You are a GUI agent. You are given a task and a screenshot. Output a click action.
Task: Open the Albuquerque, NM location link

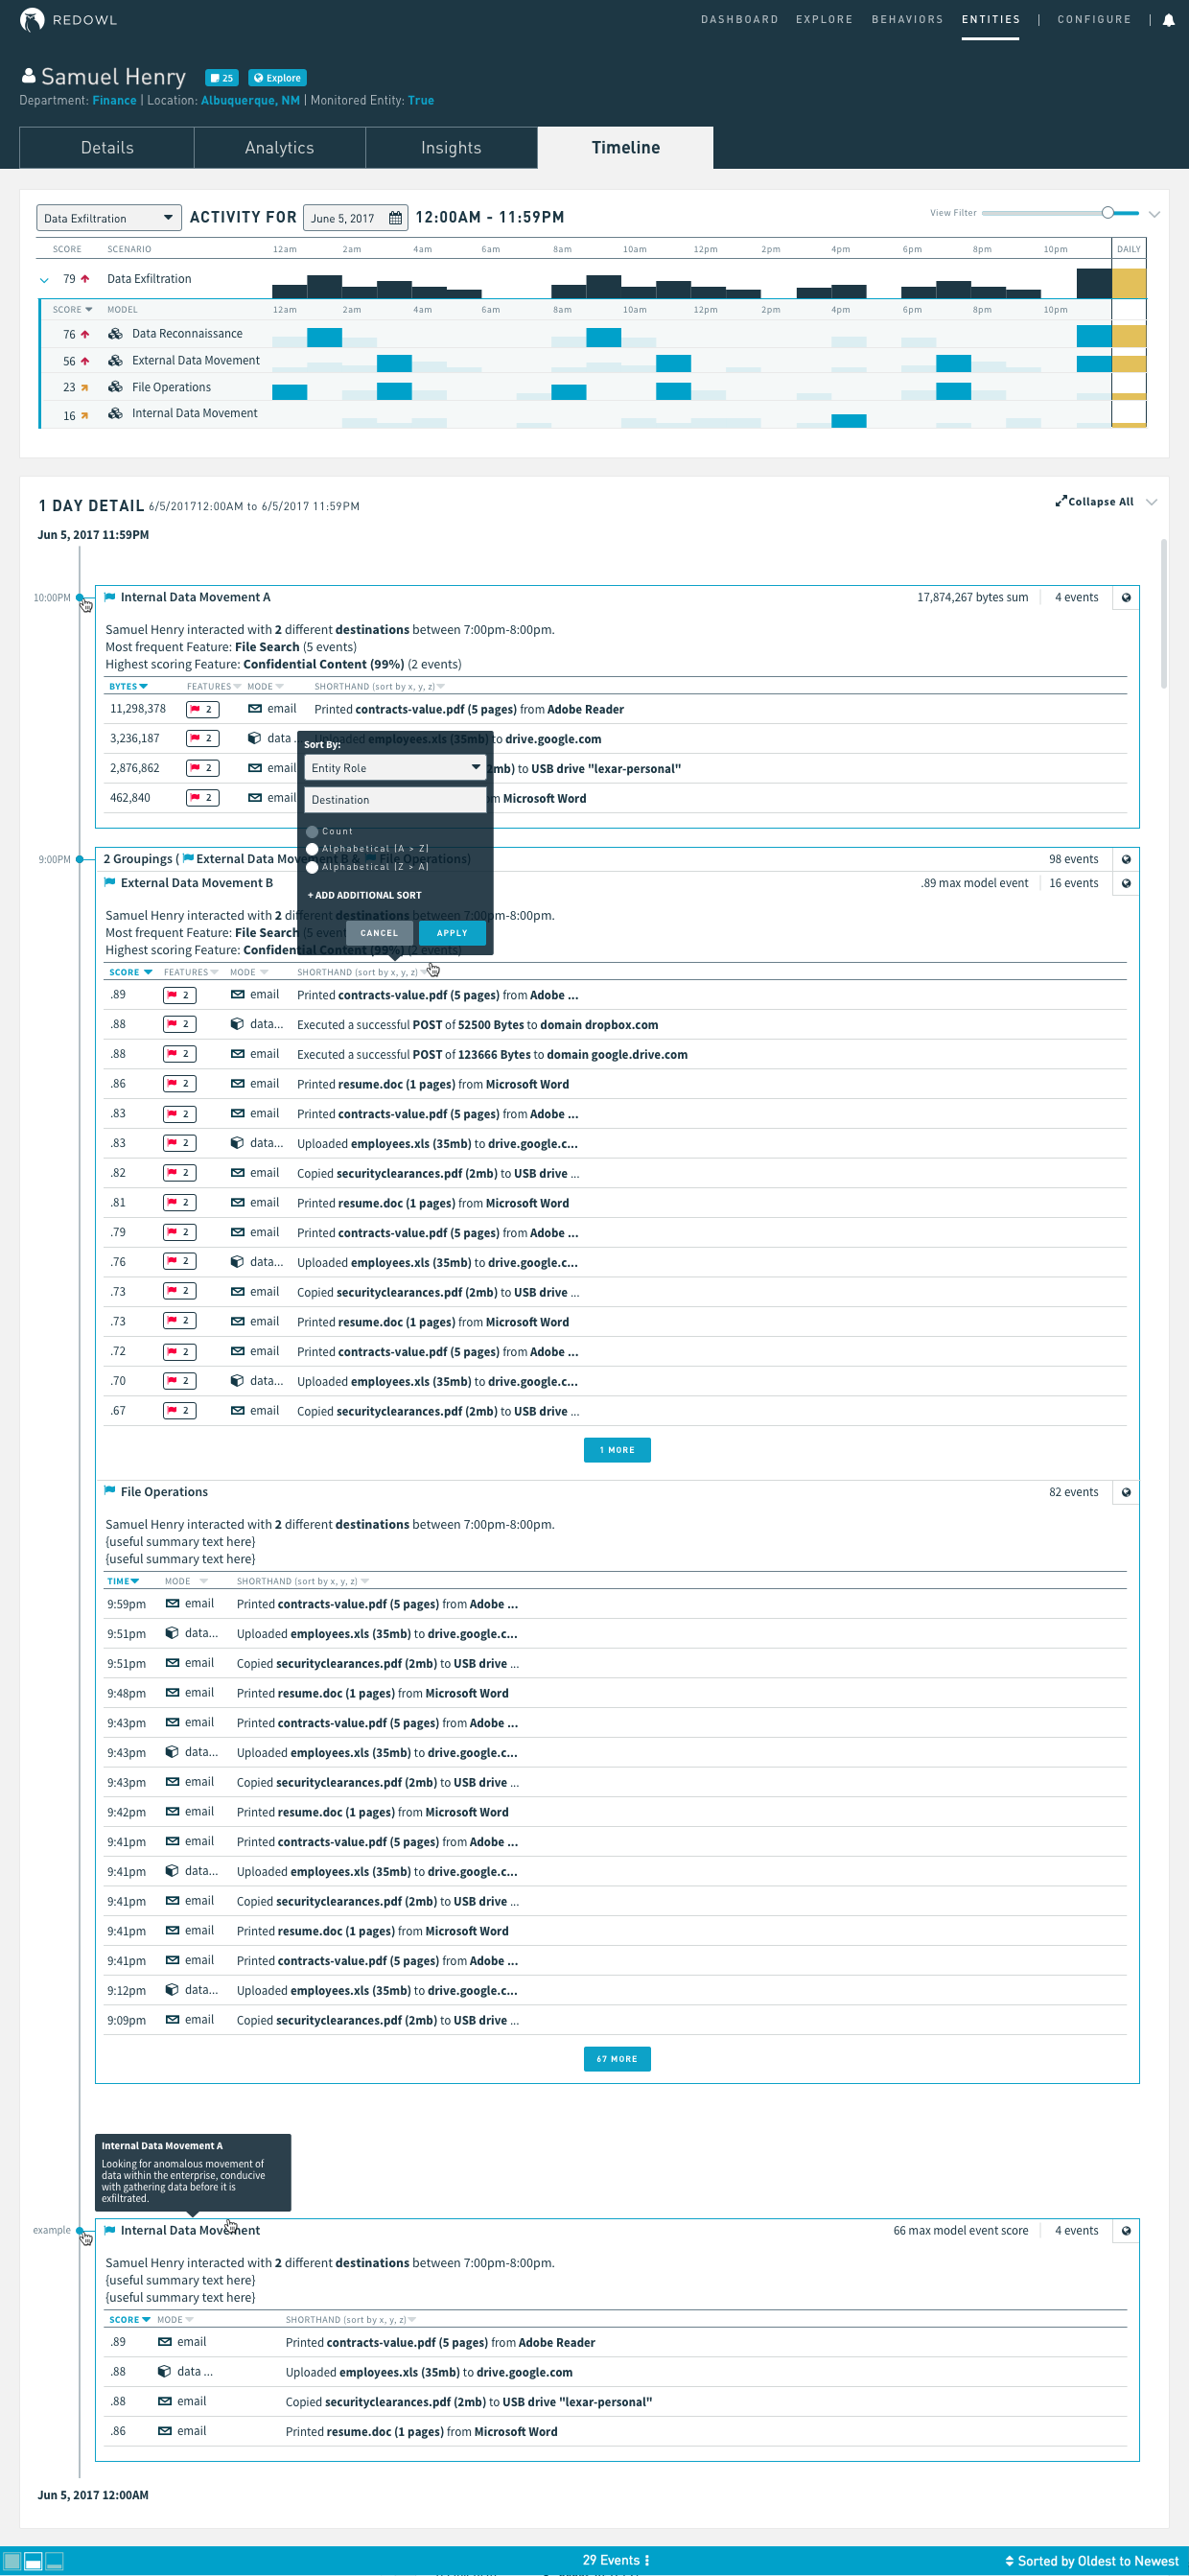tap(250, 101)
